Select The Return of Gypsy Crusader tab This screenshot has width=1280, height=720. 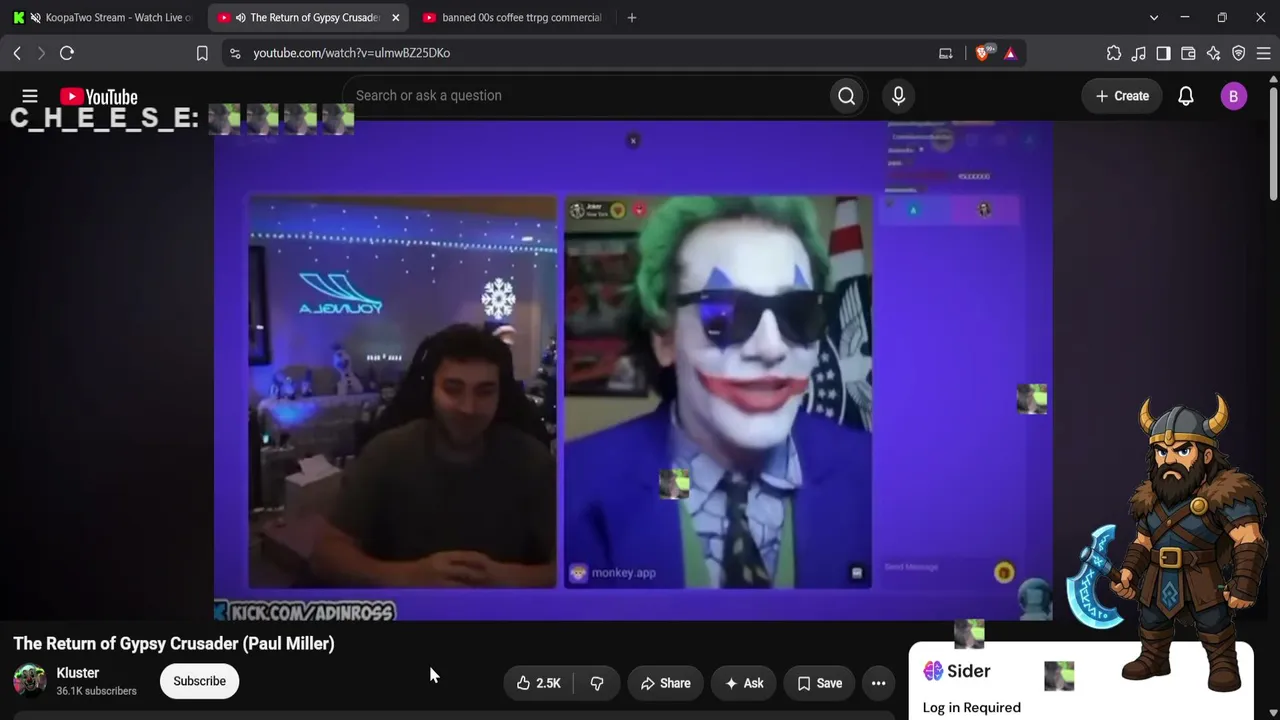pyautogui.click(x=309, y=18)
